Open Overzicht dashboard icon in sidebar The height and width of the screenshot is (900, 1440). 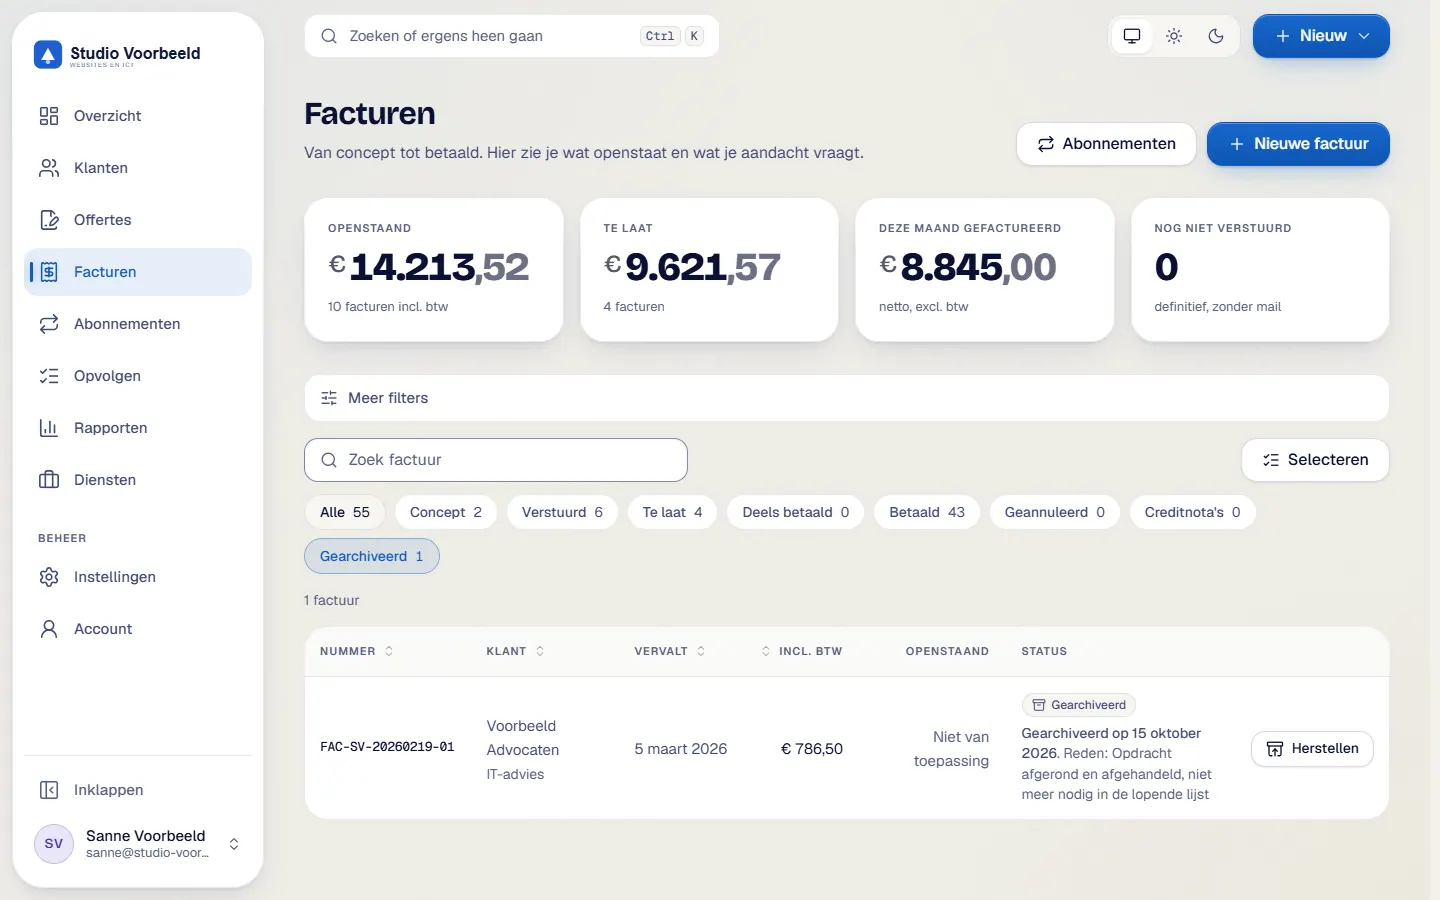(x=49, y=116)
